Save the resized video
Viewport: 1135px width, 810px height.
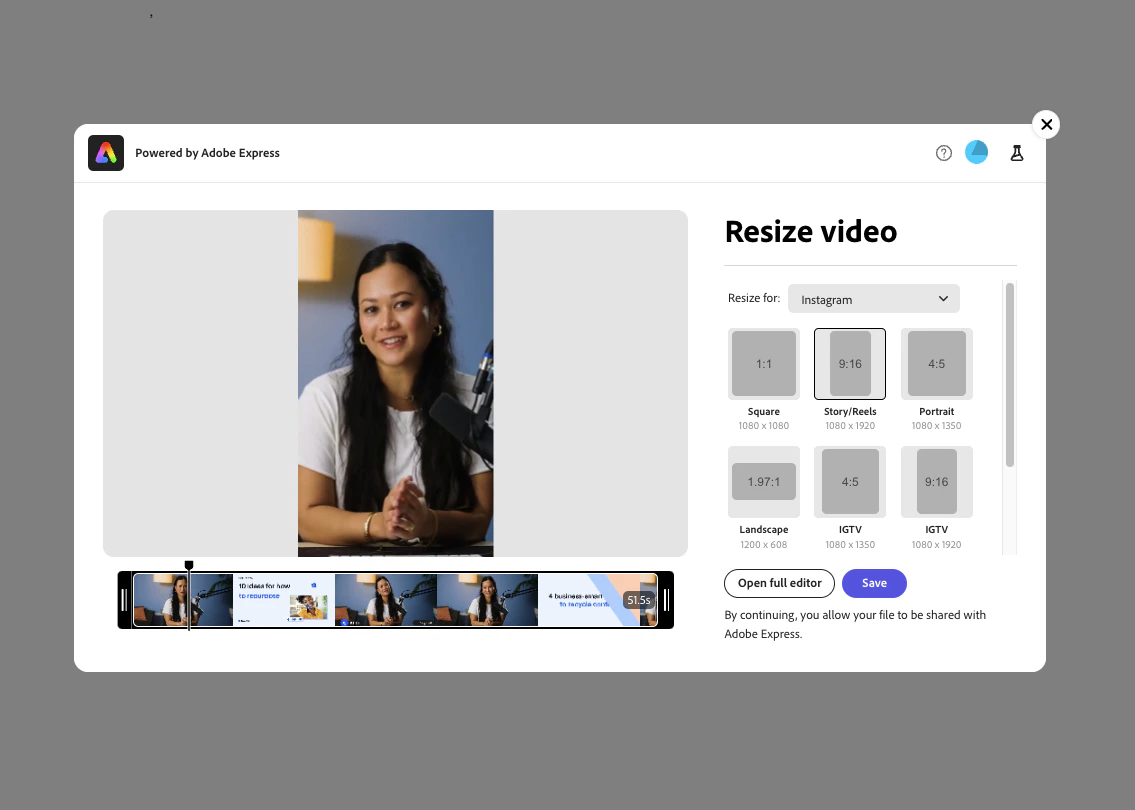point(874,583)
